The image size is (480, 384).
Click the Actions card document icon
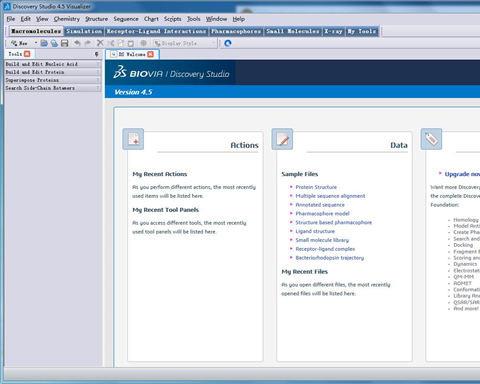pyautogui.click(x=133, y=139)
